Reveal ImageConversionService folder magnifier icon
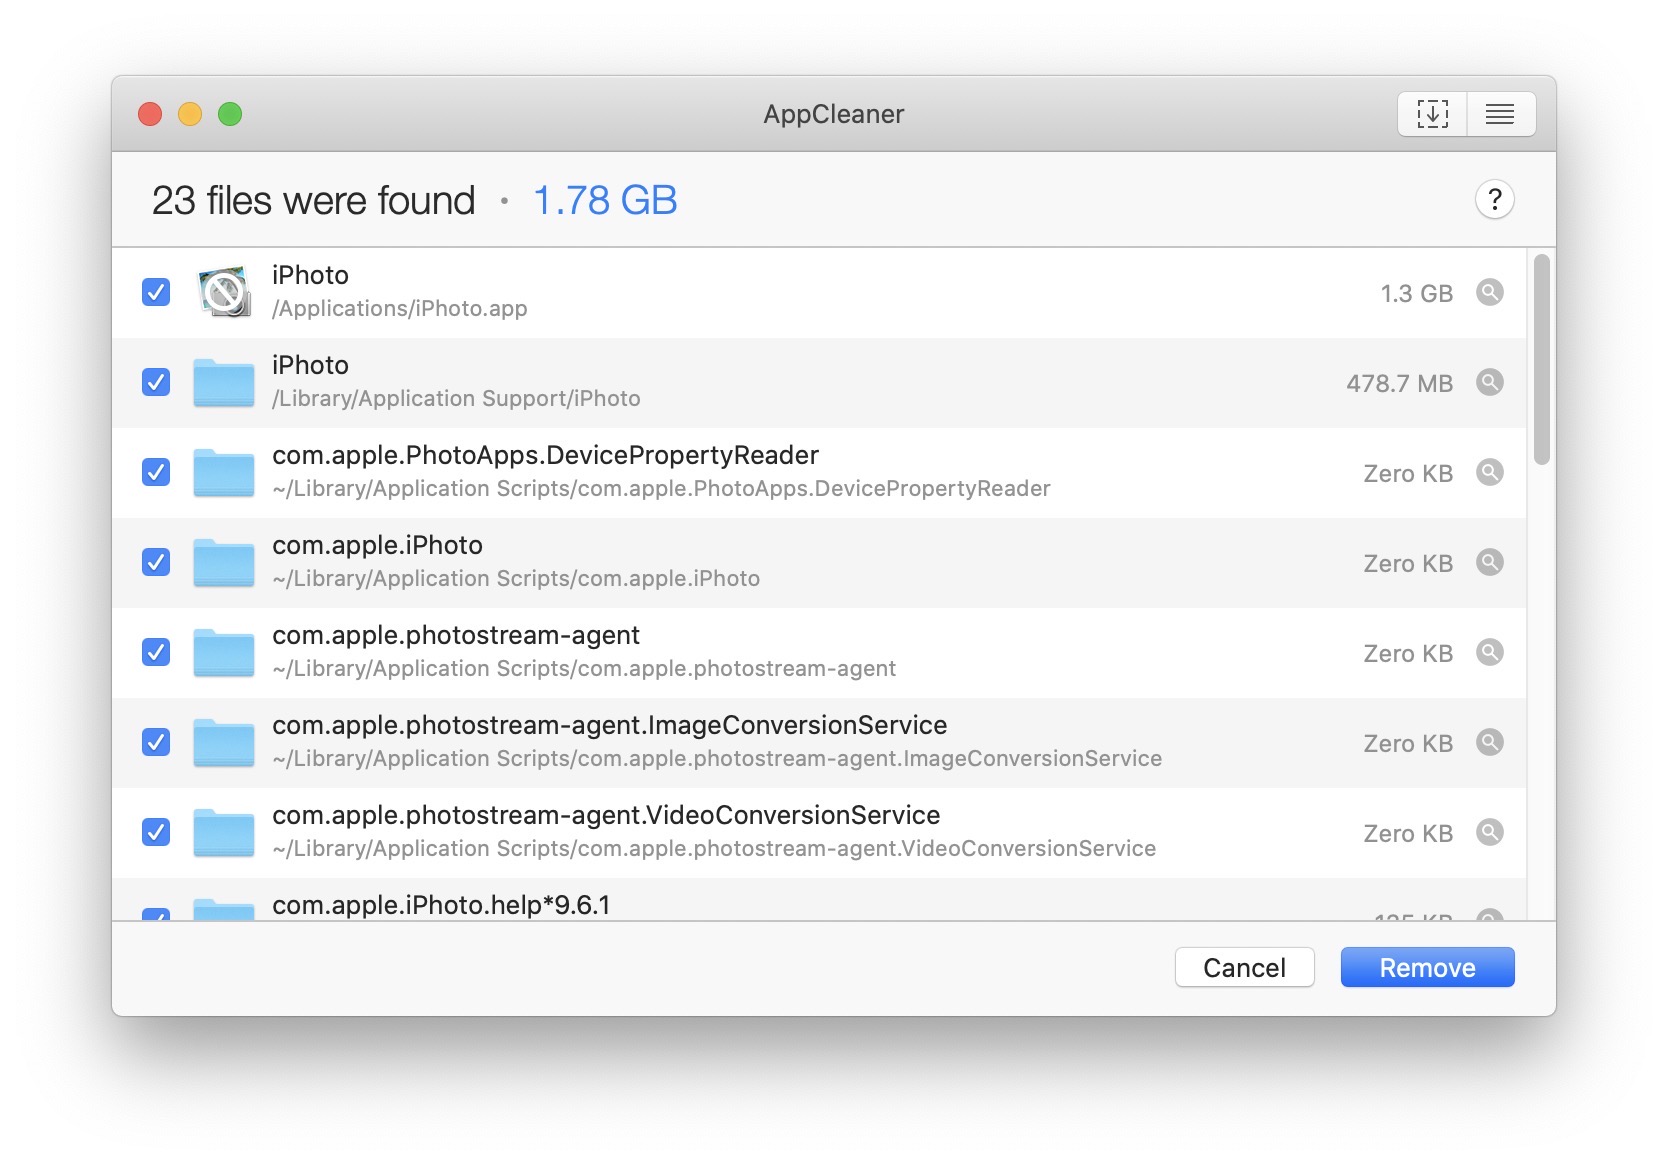The height and width of the screenshot is (1164, 1668). (1489, 742)
